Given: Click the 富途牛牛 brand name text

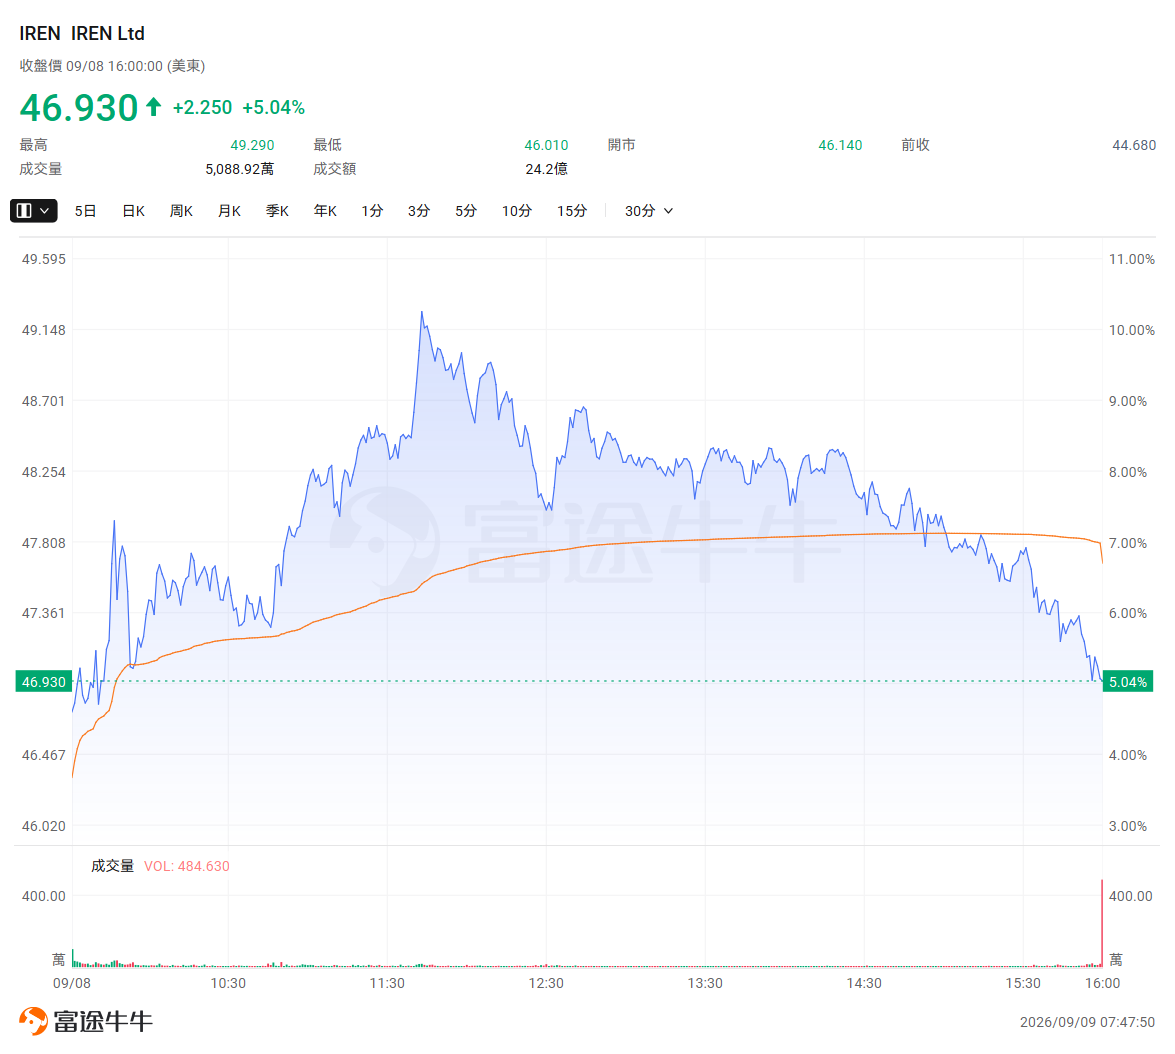Looking at the screenshot, I should 103,1021.
